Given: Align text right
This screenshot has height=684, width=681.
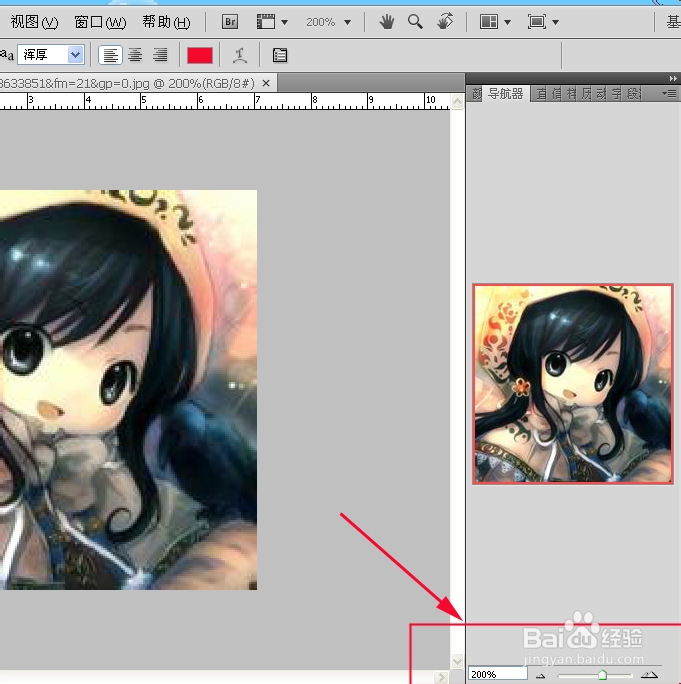Looking at the screenshot, I should tap(160, 55).
